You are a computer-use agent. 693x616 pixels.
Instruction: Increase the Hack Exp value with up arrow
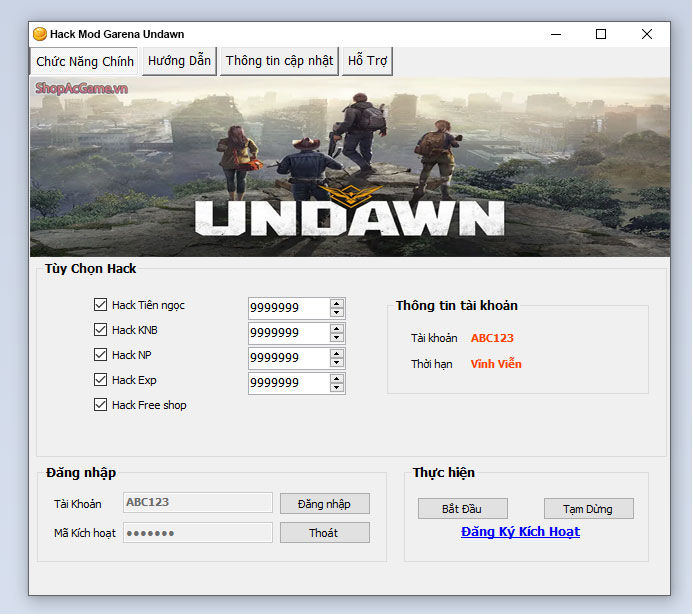tap(337, 379)
